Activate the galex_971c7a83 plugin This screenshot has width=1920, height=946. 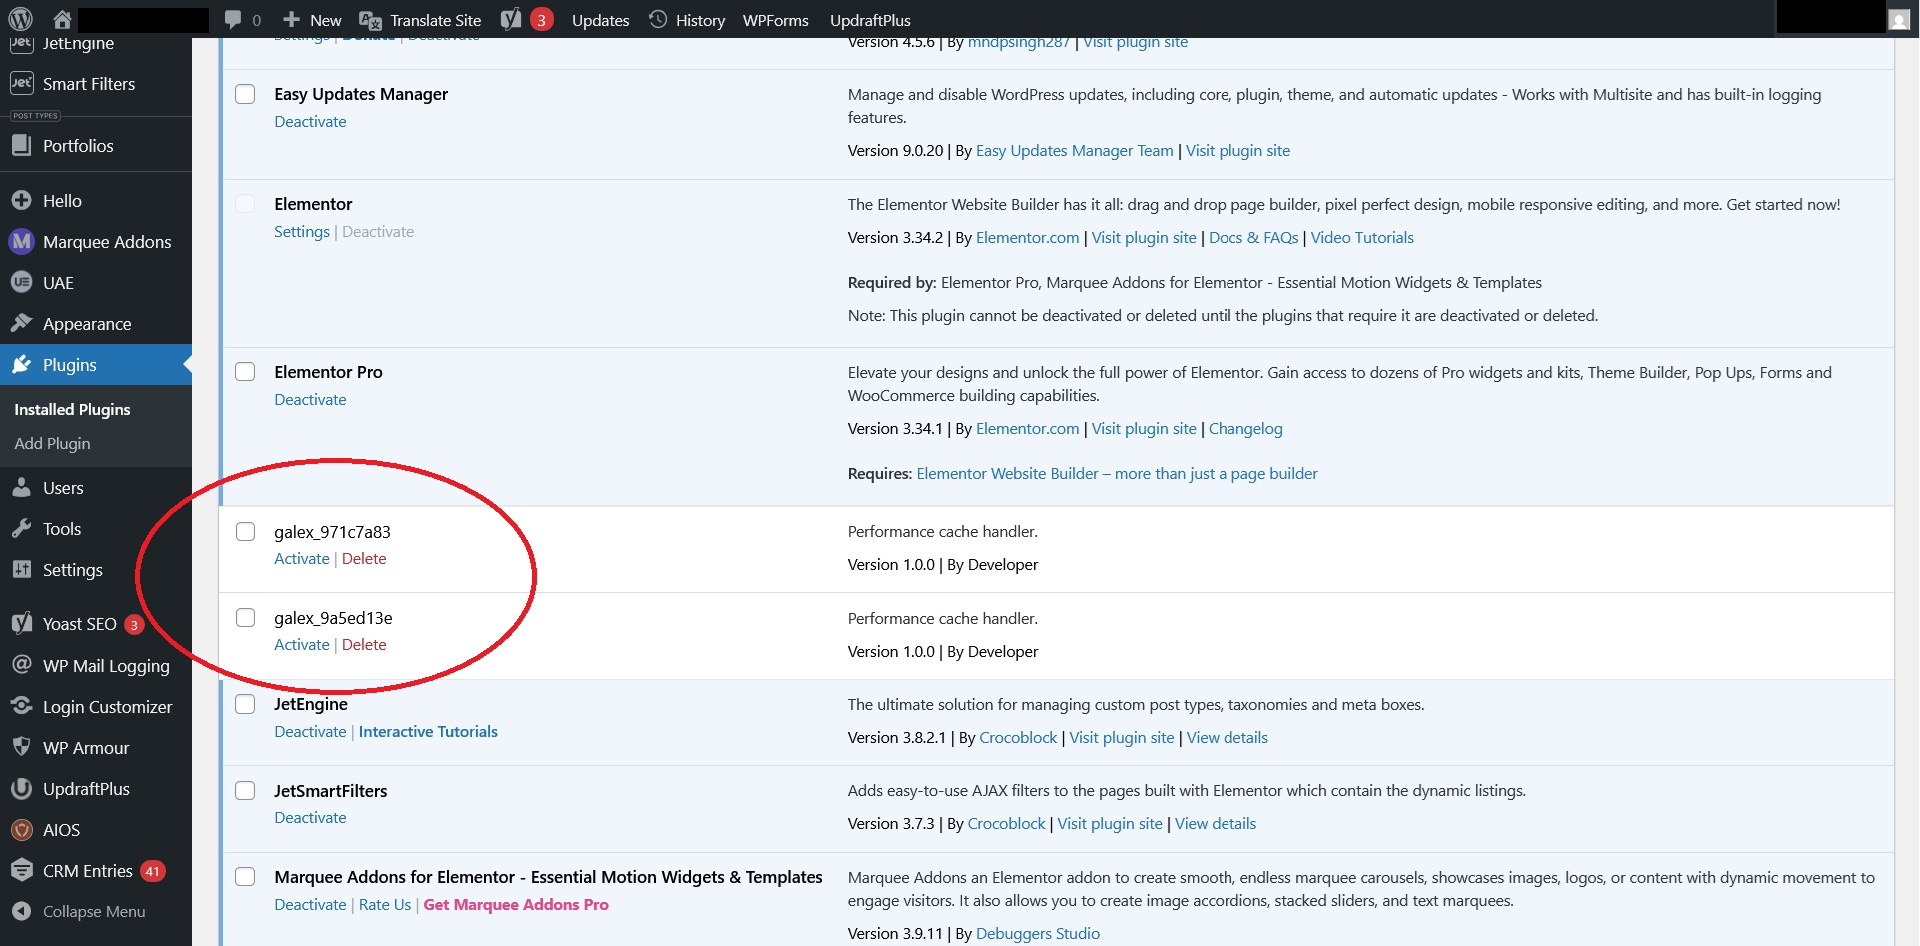302,559
